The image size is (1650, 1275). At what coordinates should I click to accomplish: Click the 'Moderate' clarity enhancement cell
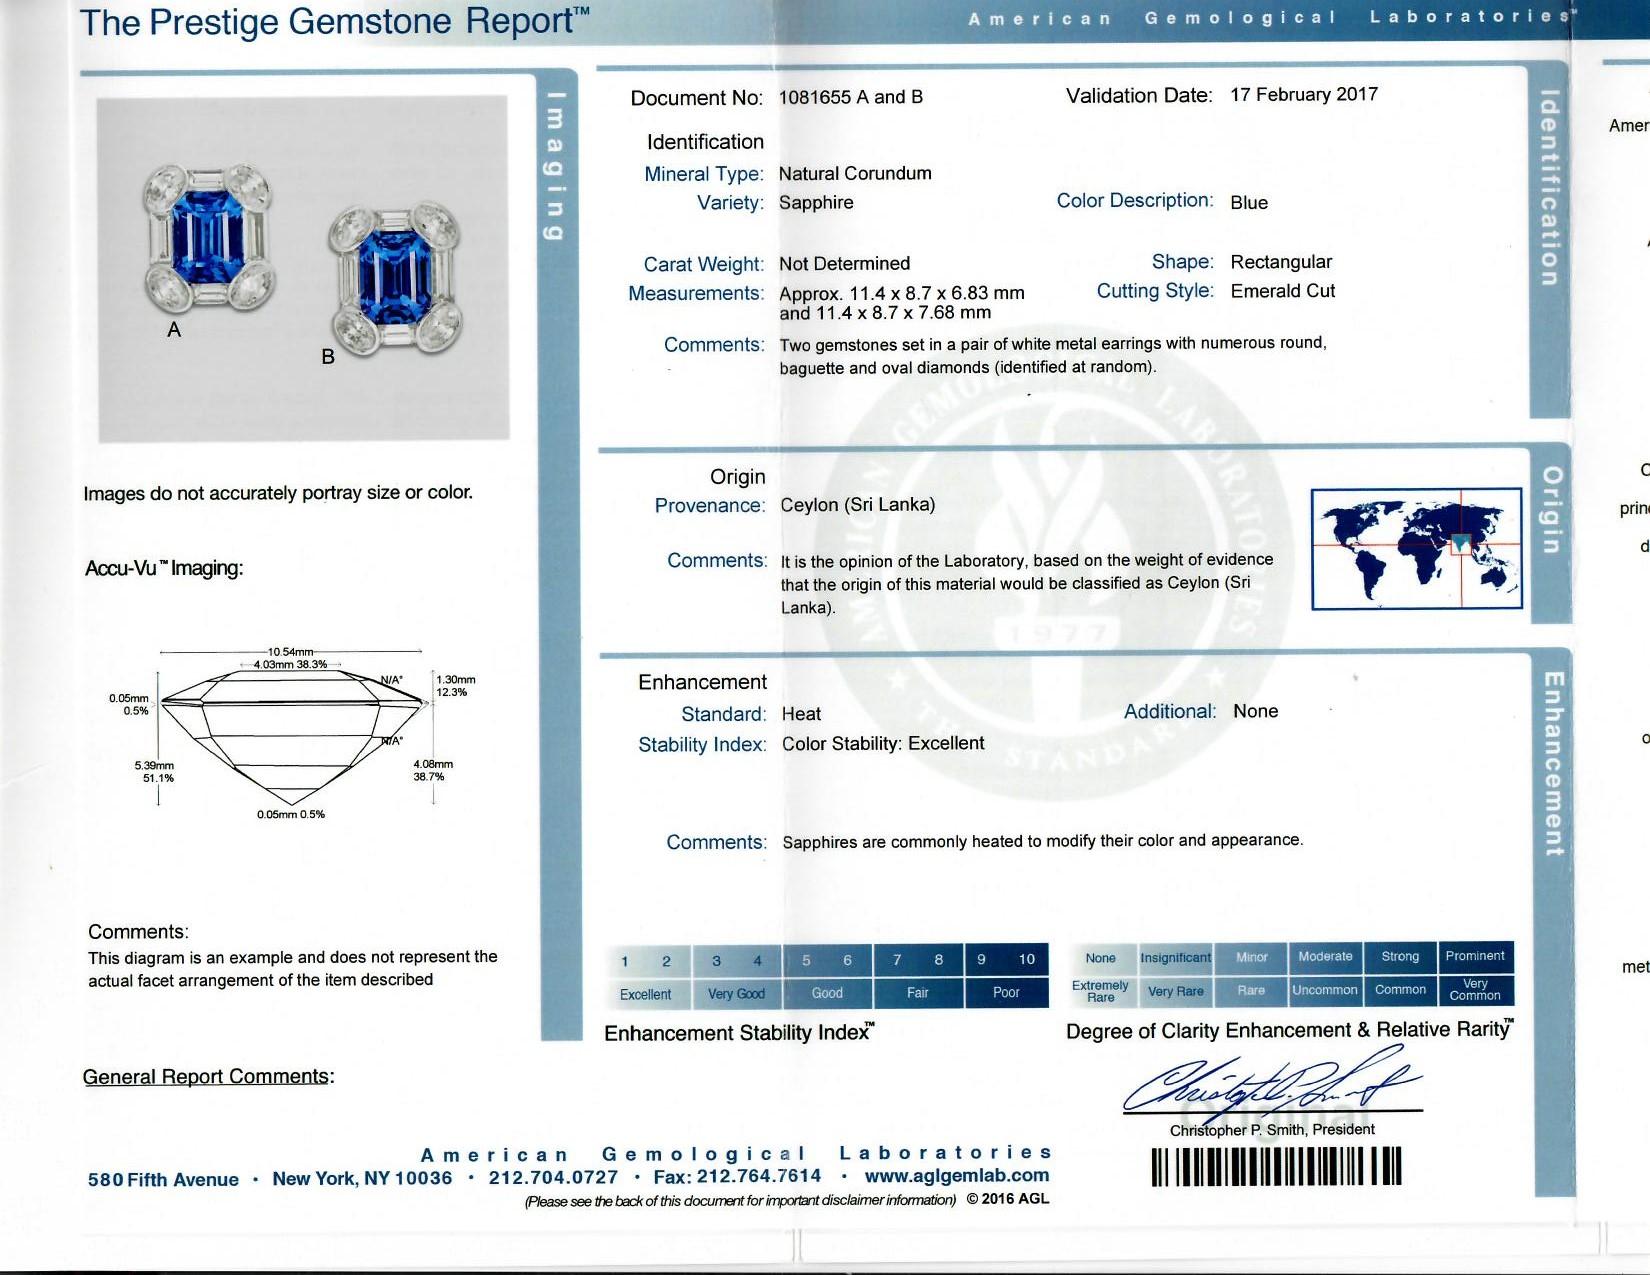pyautogui.click(x=1325, y=956)
